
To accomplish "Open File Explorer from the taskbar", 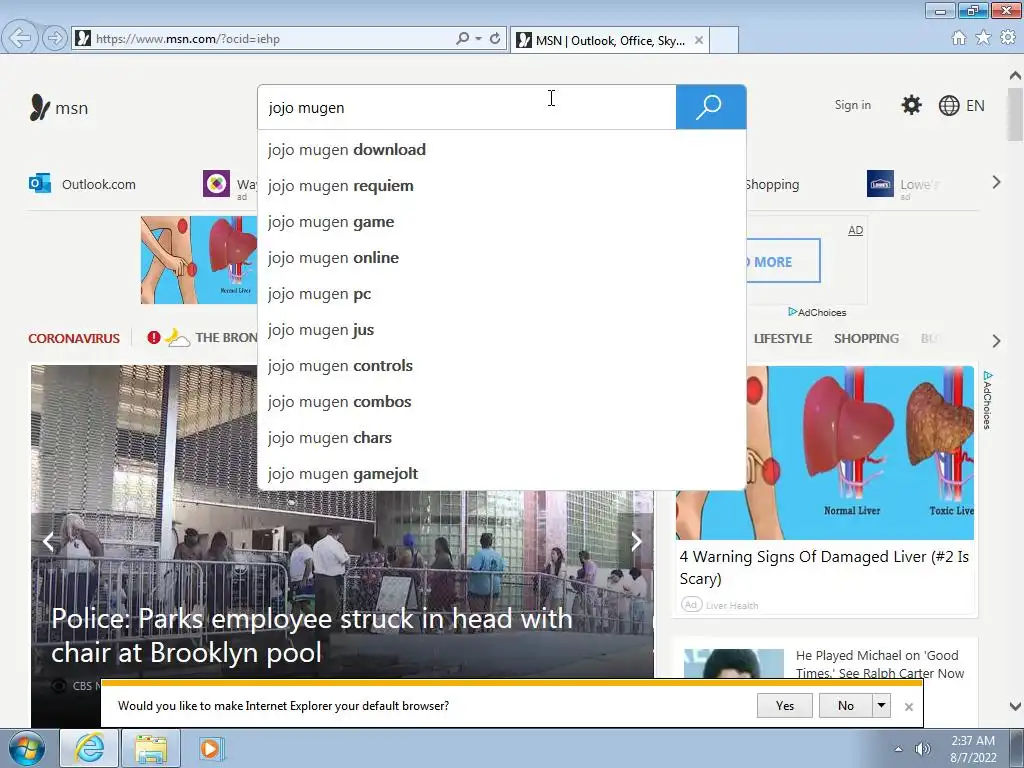I will (x=151, y=748).
